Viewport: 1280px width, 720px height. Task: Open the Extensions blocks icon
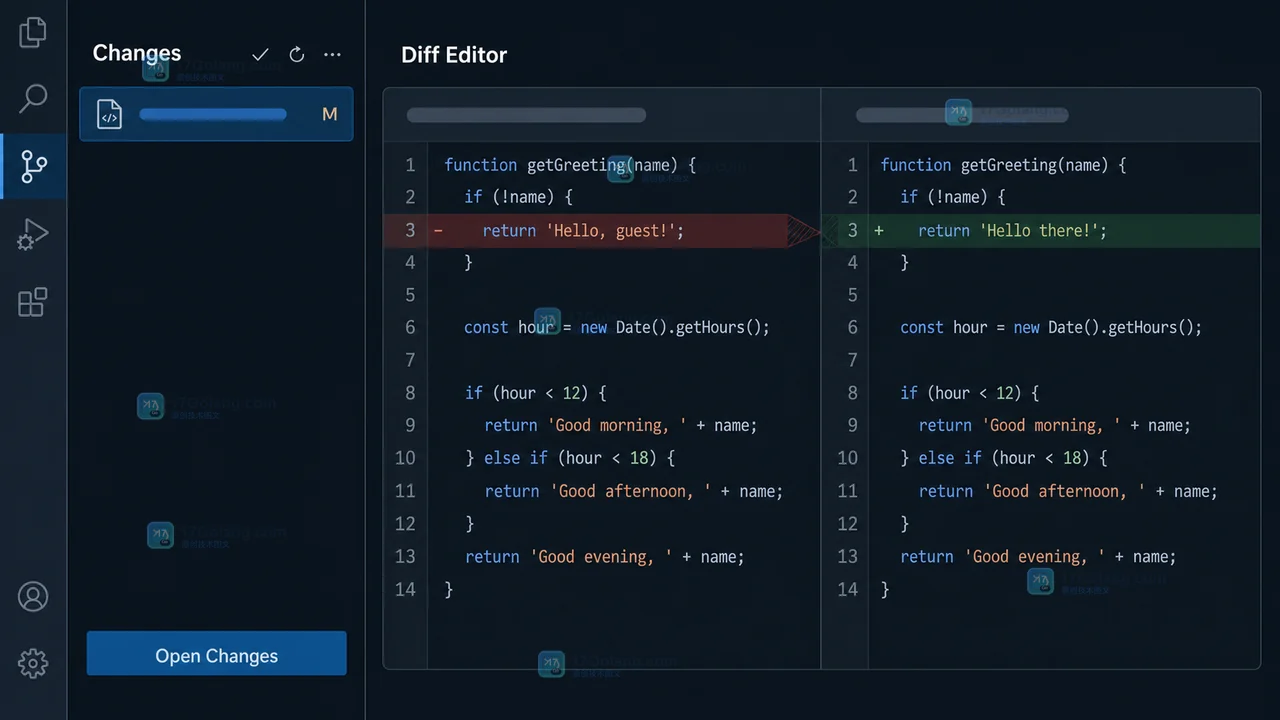click(33, 302)
